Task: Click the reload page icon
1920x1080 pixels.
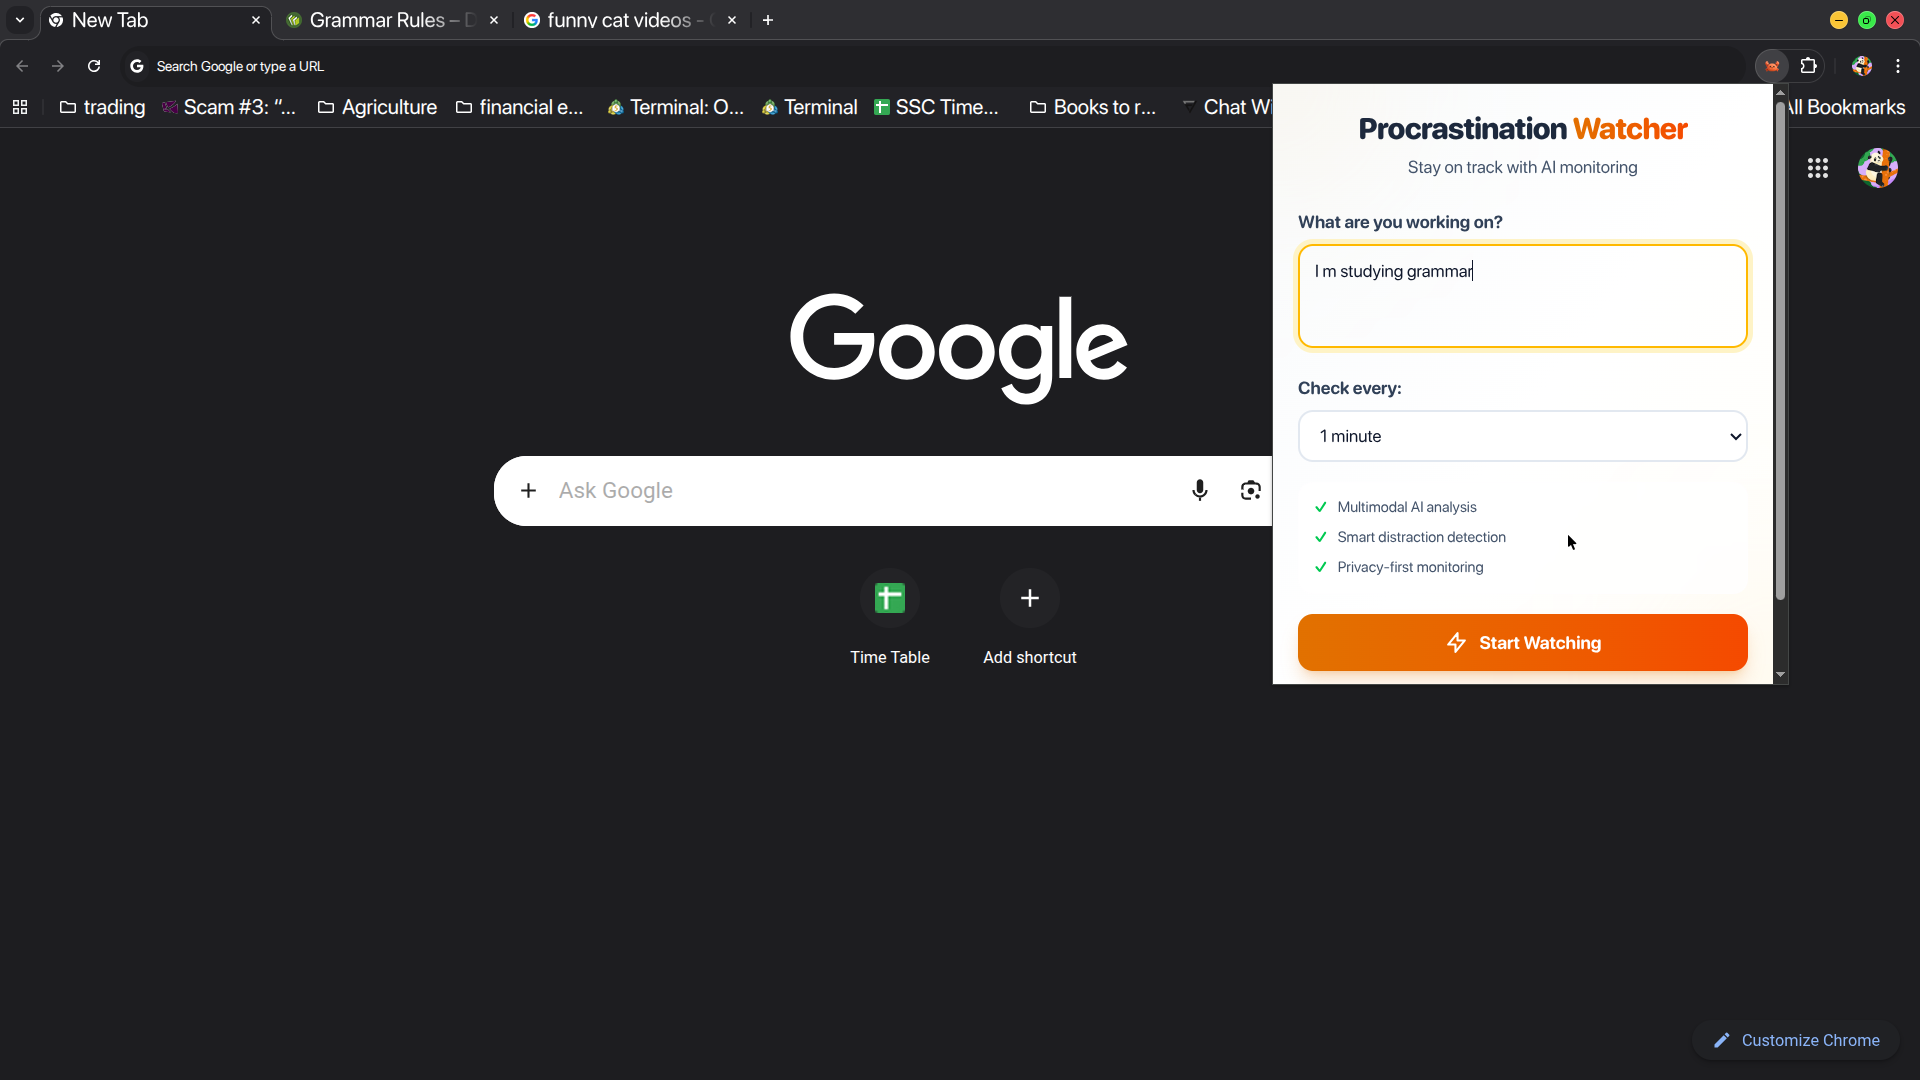Action: [x=94, y=66]
